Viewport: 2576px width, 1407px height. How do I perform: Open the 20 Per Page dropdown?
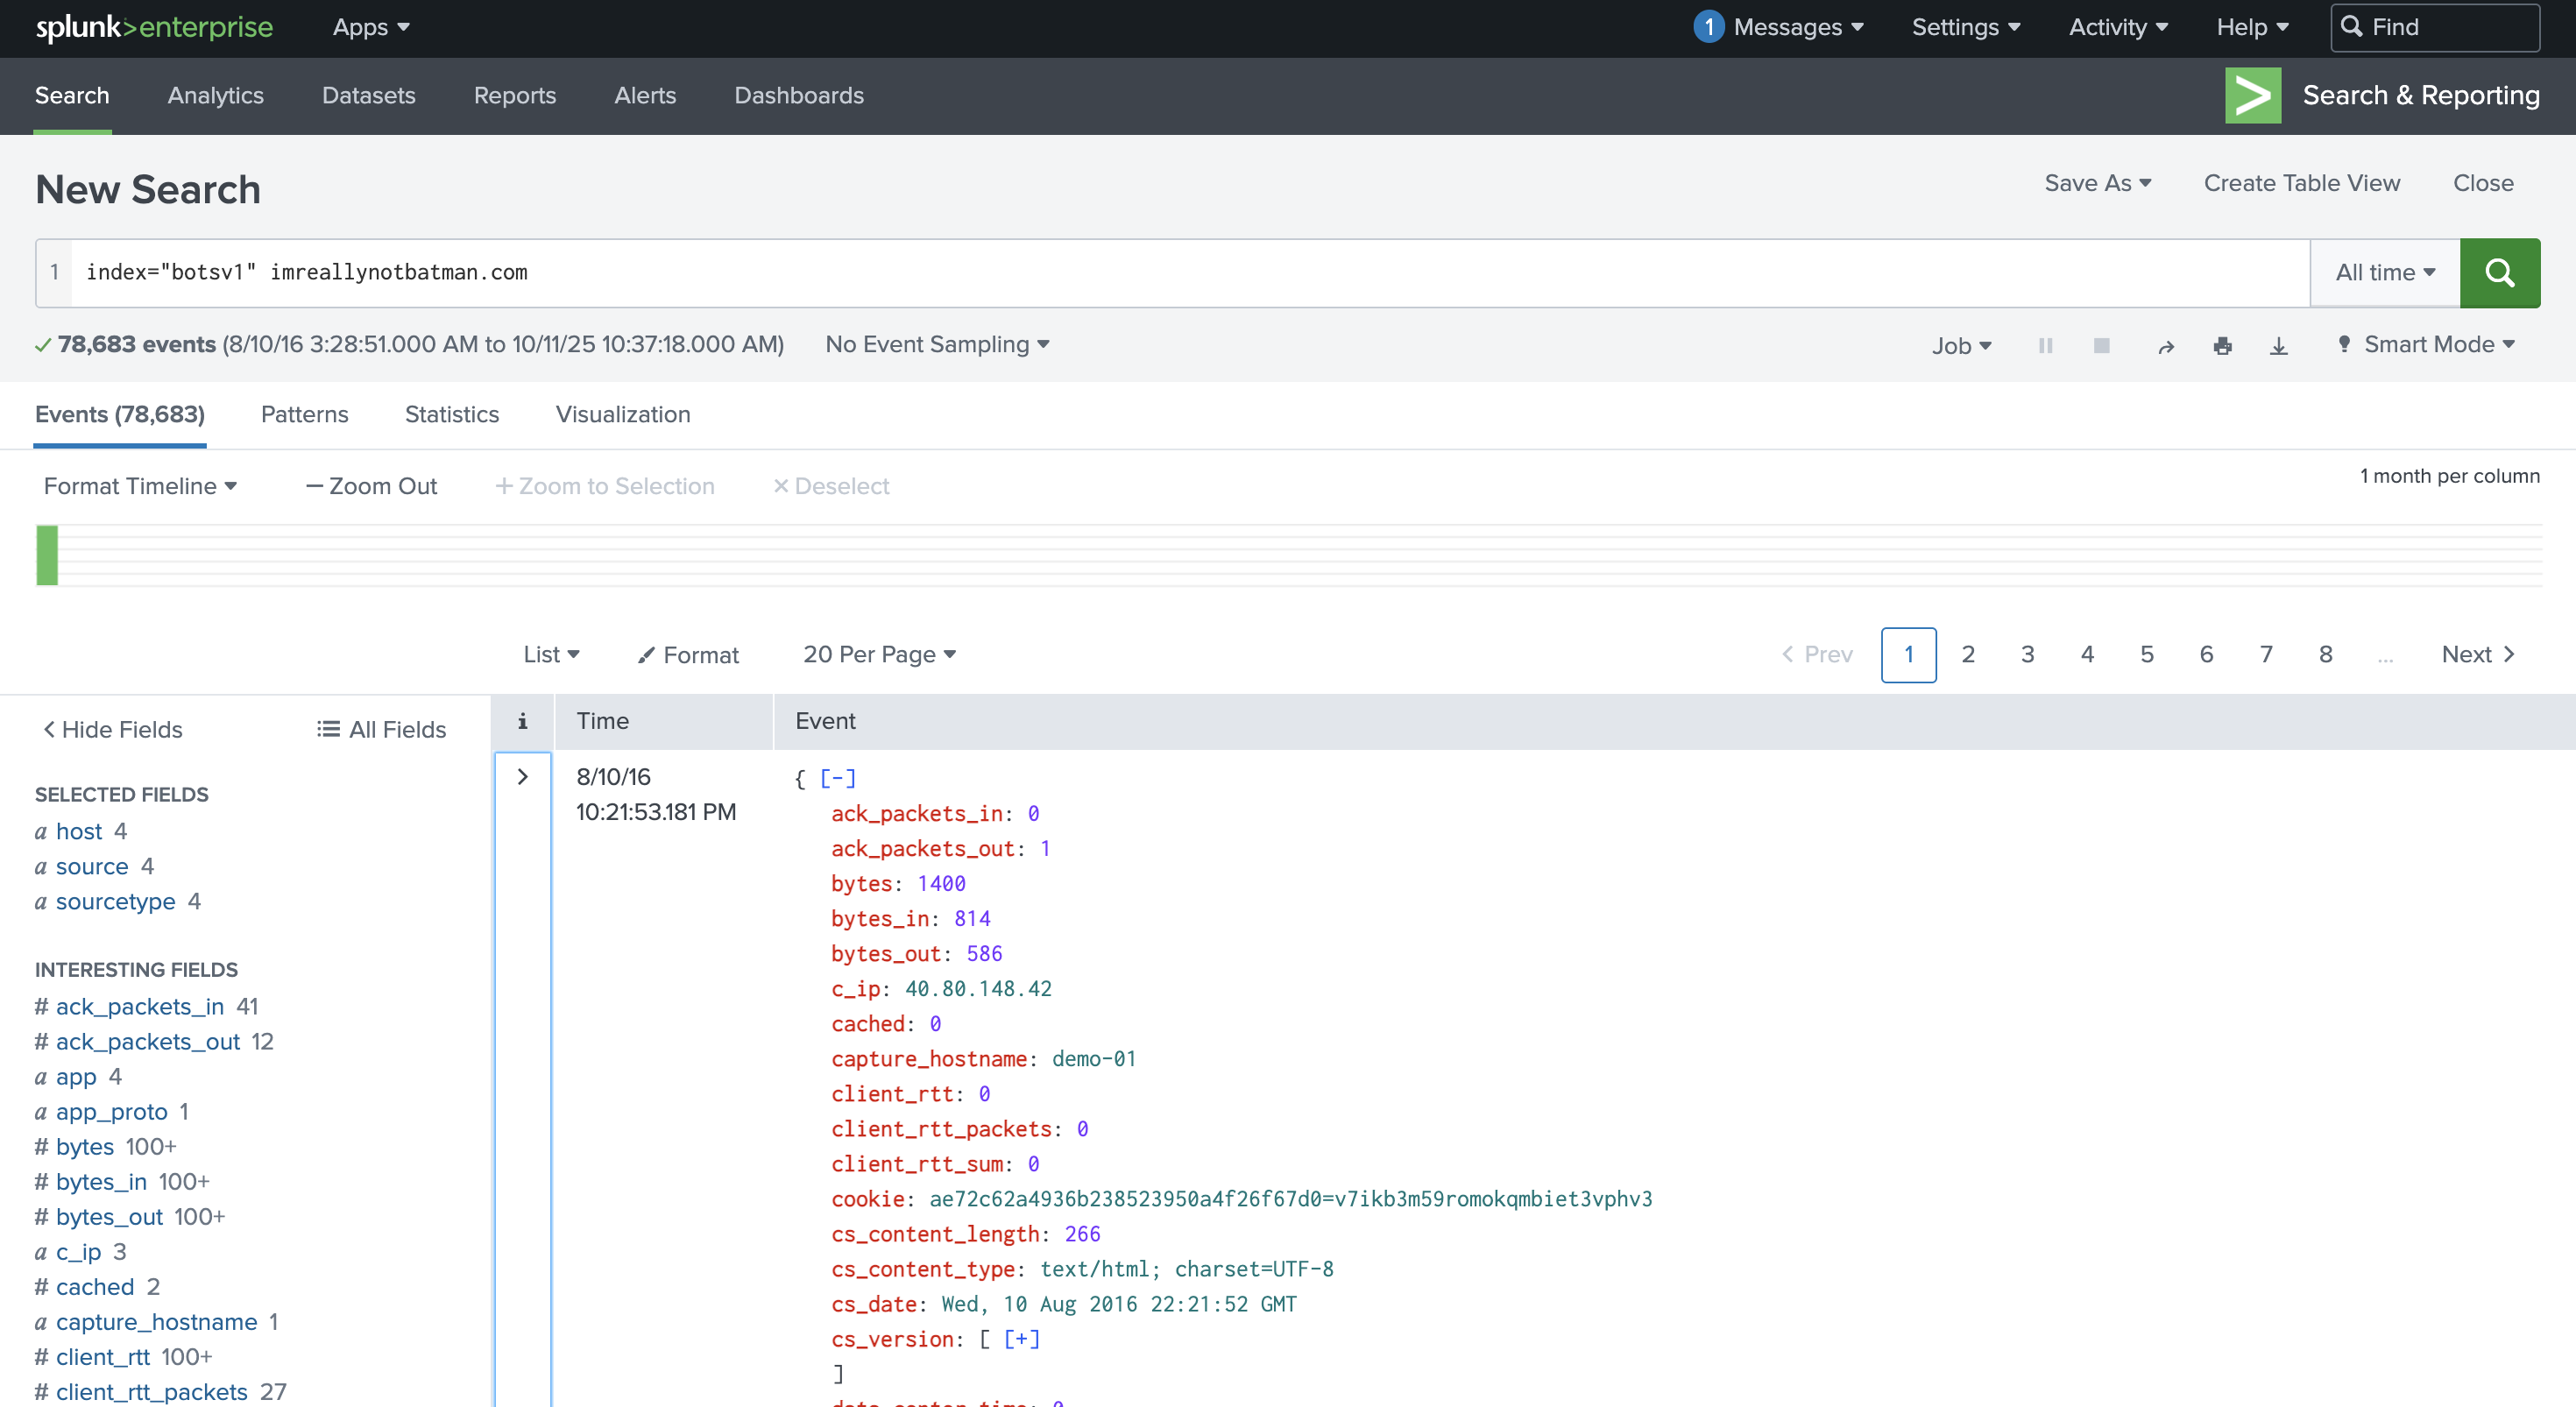tap(879, 654)
